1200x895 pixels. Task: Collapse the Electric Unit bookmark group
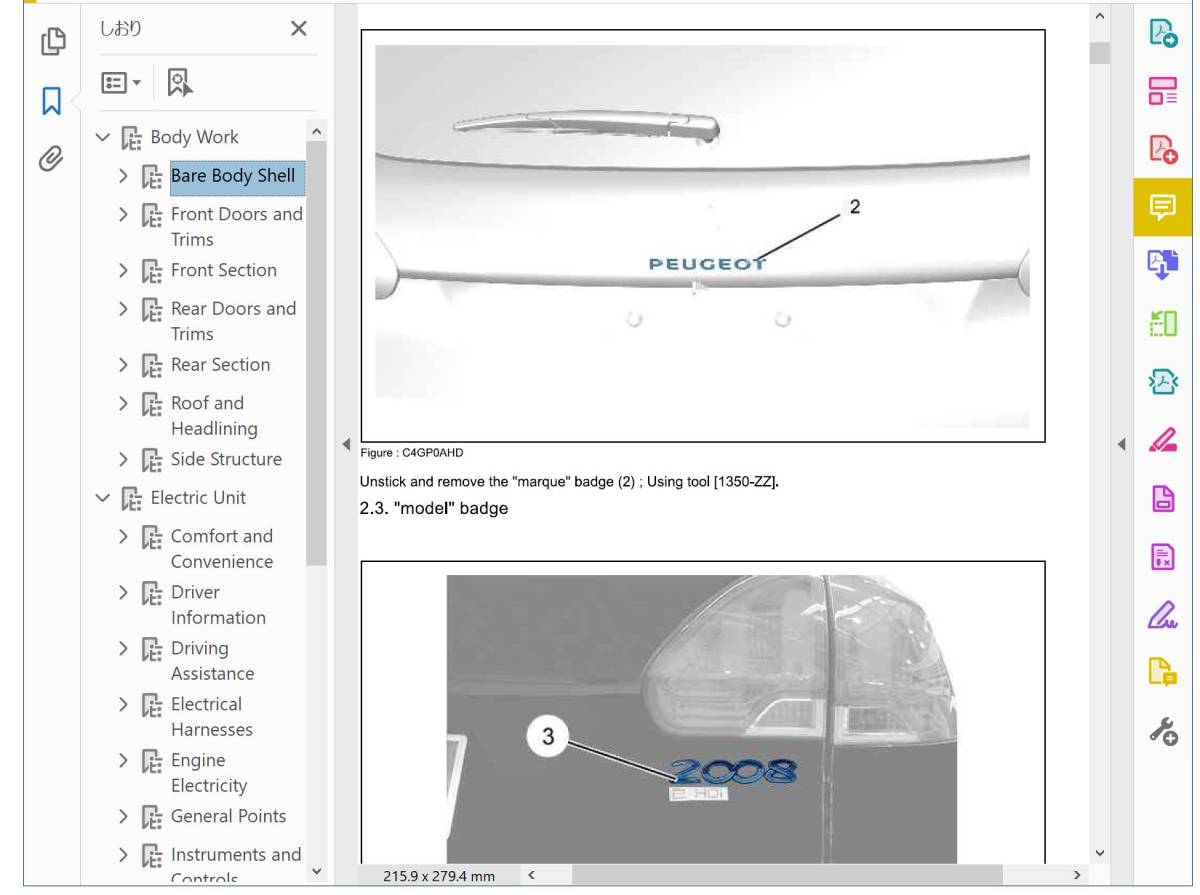tap(102, 497)
